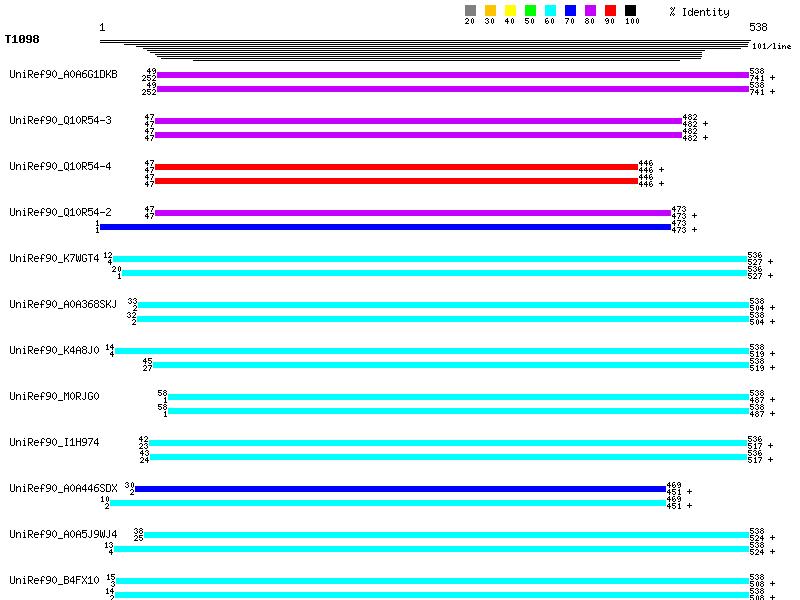Screen dimensions: 800x600
Task: Click the black 100% identity swatch
Action: pos(630,11)
